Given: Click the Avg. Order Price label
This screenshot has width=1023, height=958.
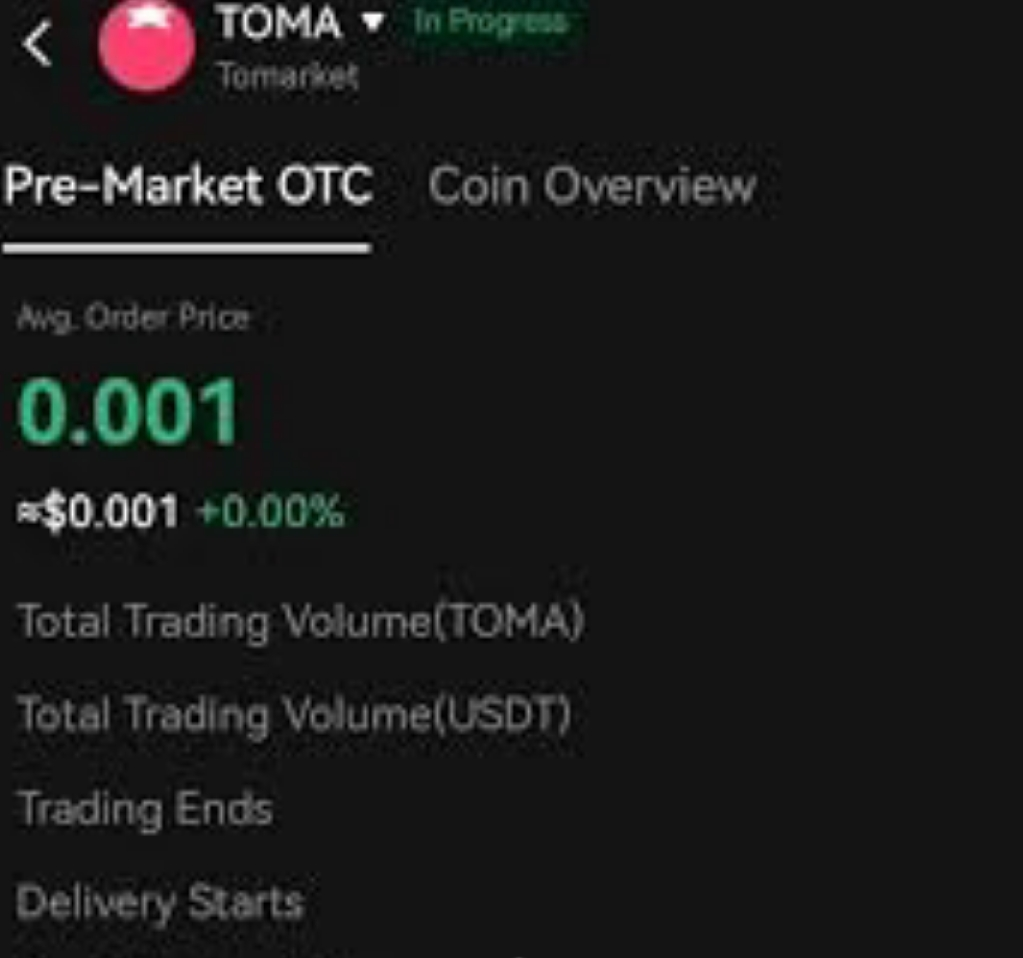Looking at the screenshot, I should click(x=133, y=318).
